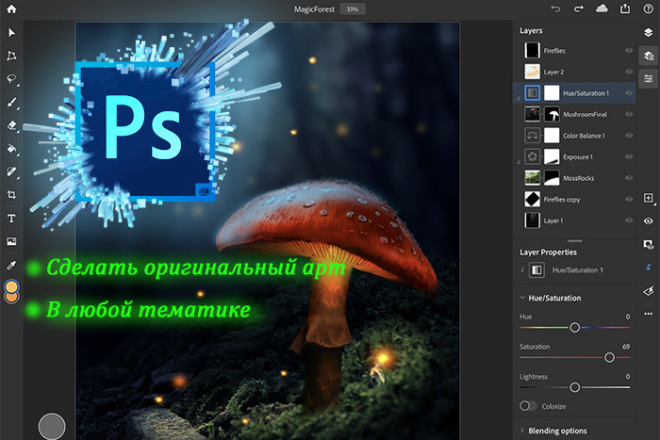Screen dimensions: 660x440
Task: Select the Lasso tool
Action: point(11,79)
